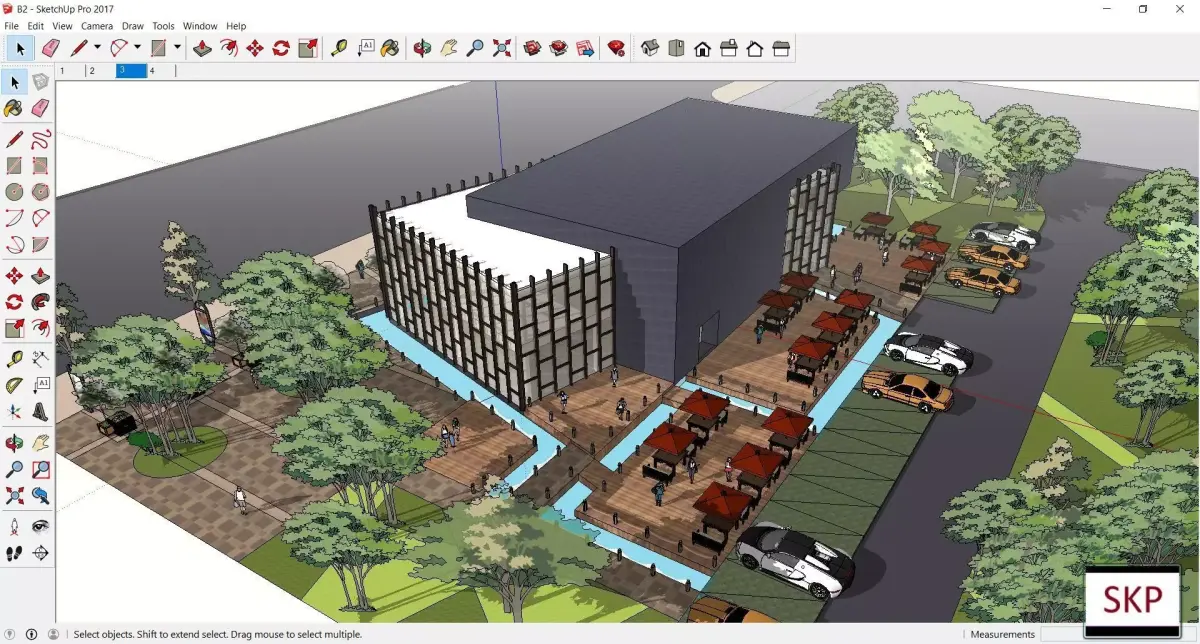Switch to Iso view house icon
The image size is (1200, 644).
click(650, 48)
